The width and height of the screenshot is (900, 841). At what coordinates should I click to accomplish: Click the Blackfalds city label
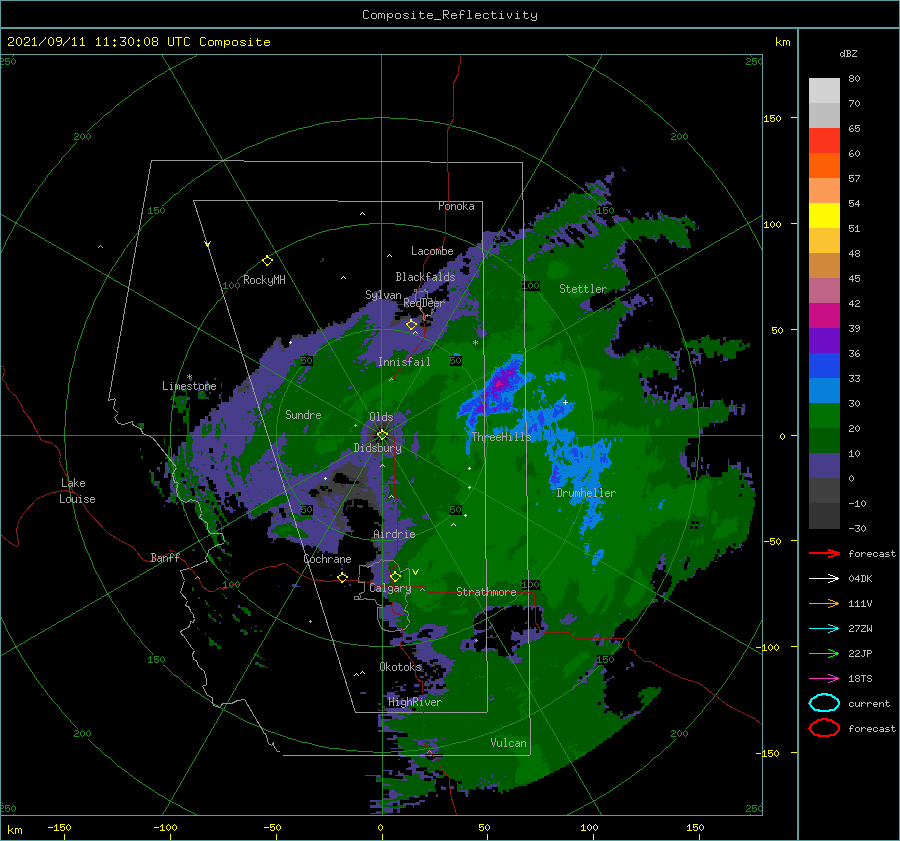point(425,277)
